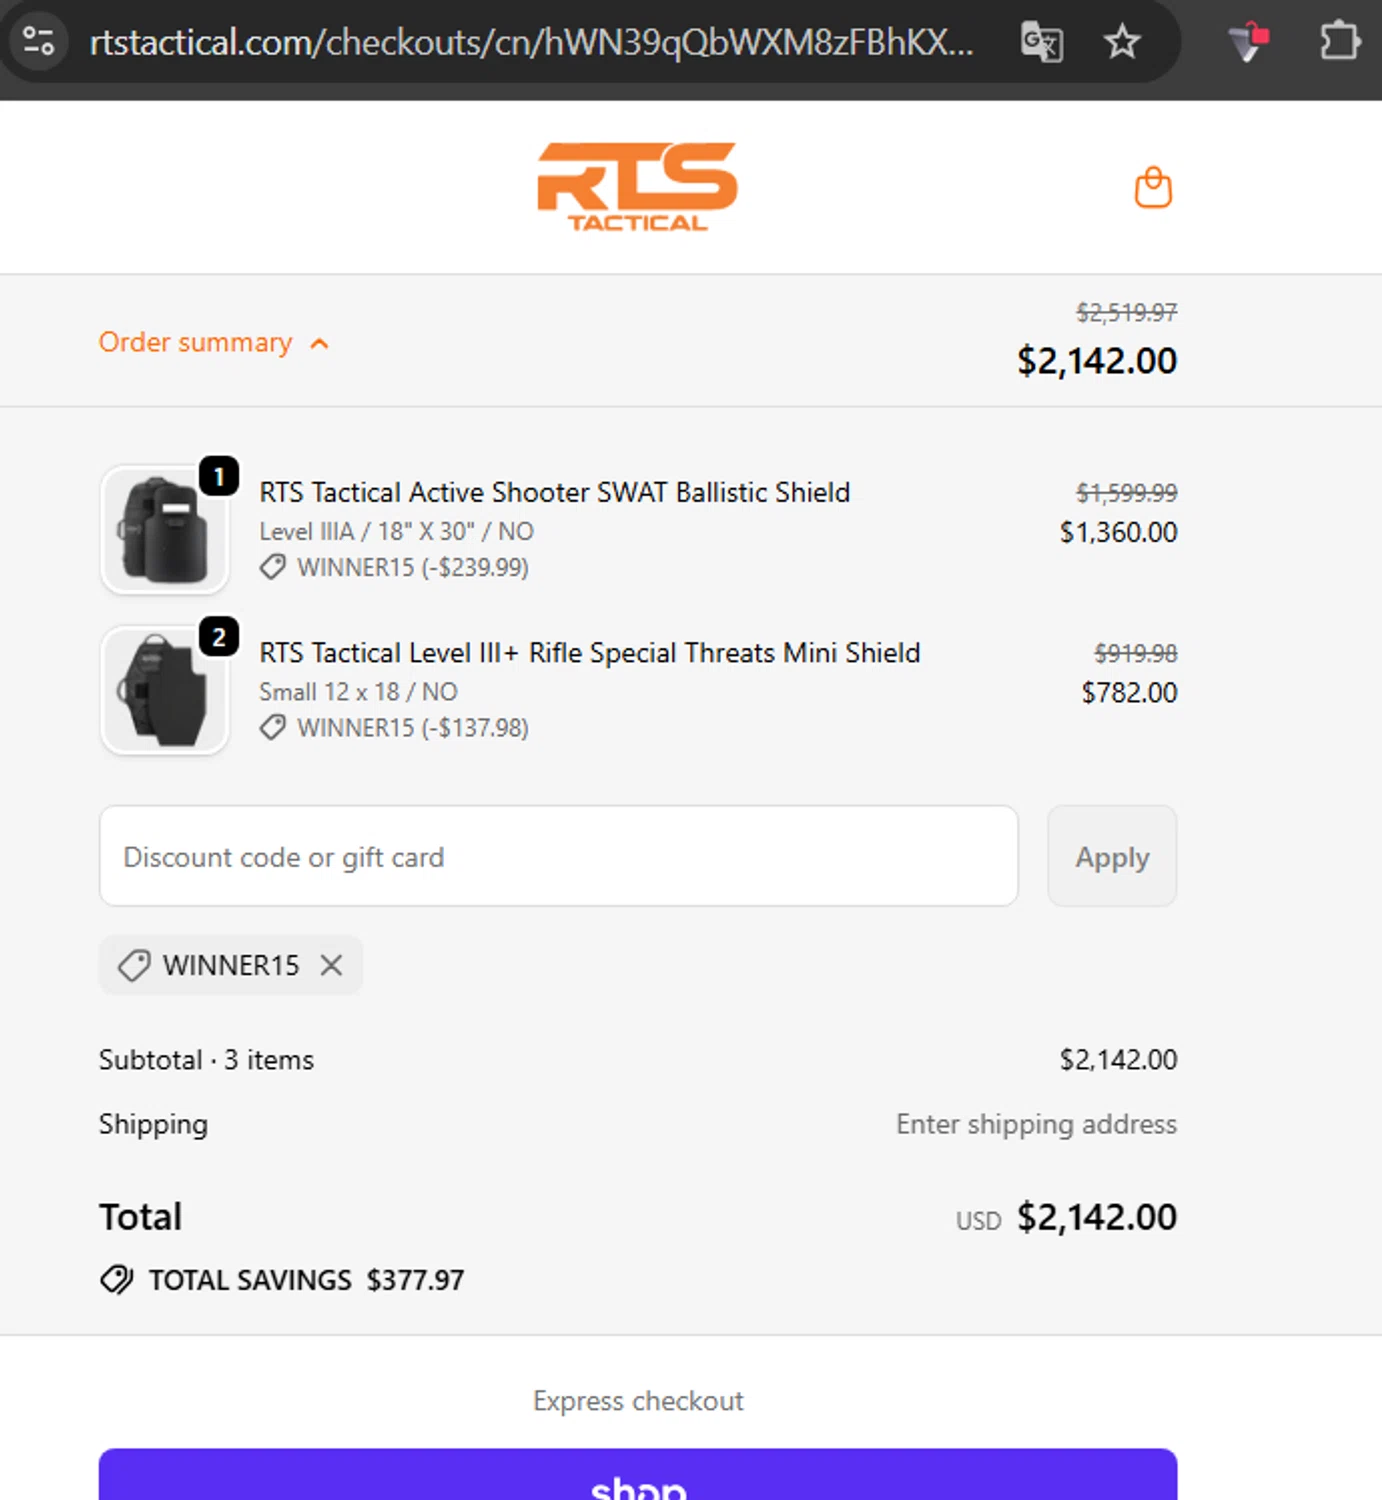This screenshot has width=1382, height=1500.
Task: Click the 'WINNER15 (-$239.99)' discount line
Action: [394, 568]
